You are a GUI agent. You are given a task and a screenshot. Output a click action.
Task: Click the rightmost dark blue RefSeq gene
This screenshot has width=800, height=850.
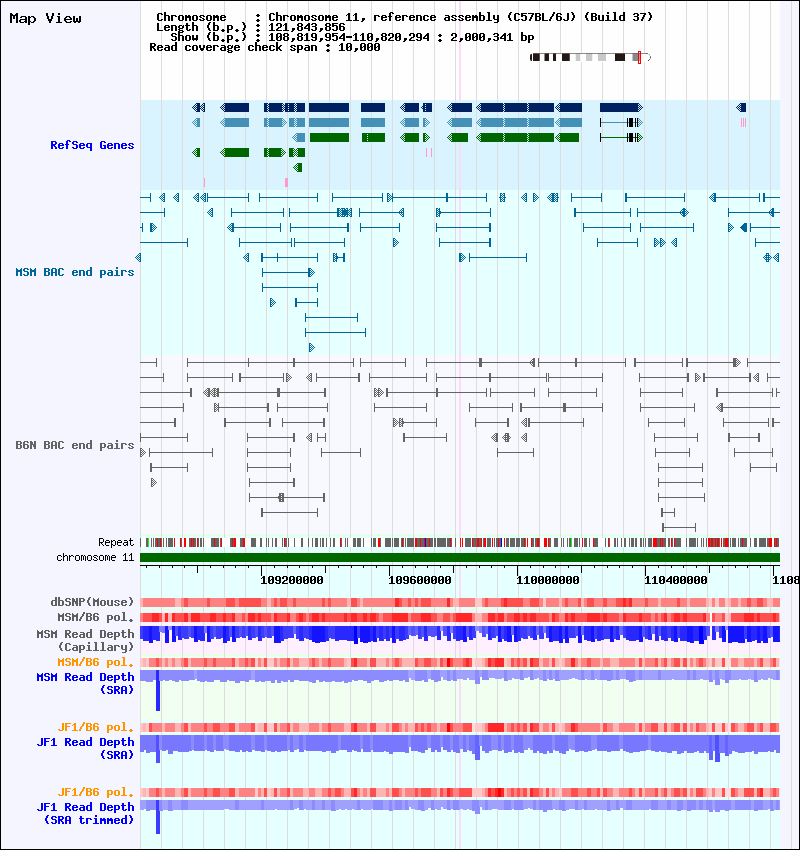tap(741, 107)
